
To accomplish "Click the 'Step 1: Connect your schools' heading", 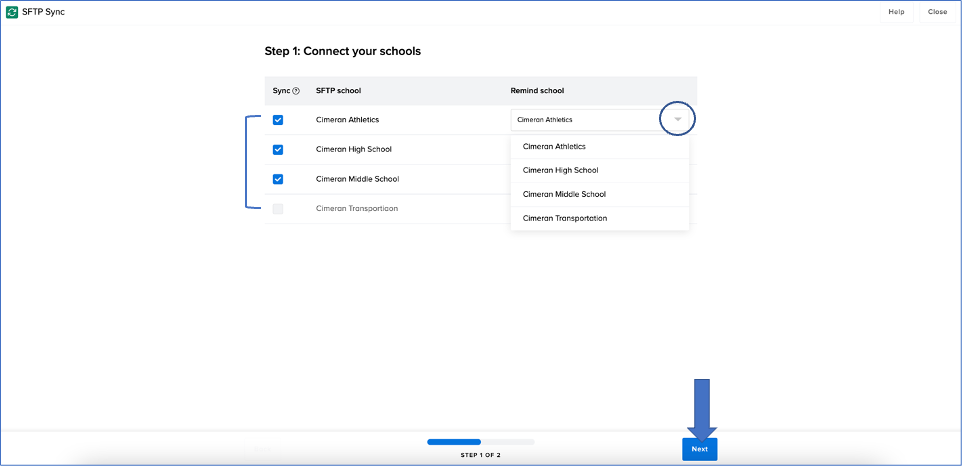I will [342, 51].
